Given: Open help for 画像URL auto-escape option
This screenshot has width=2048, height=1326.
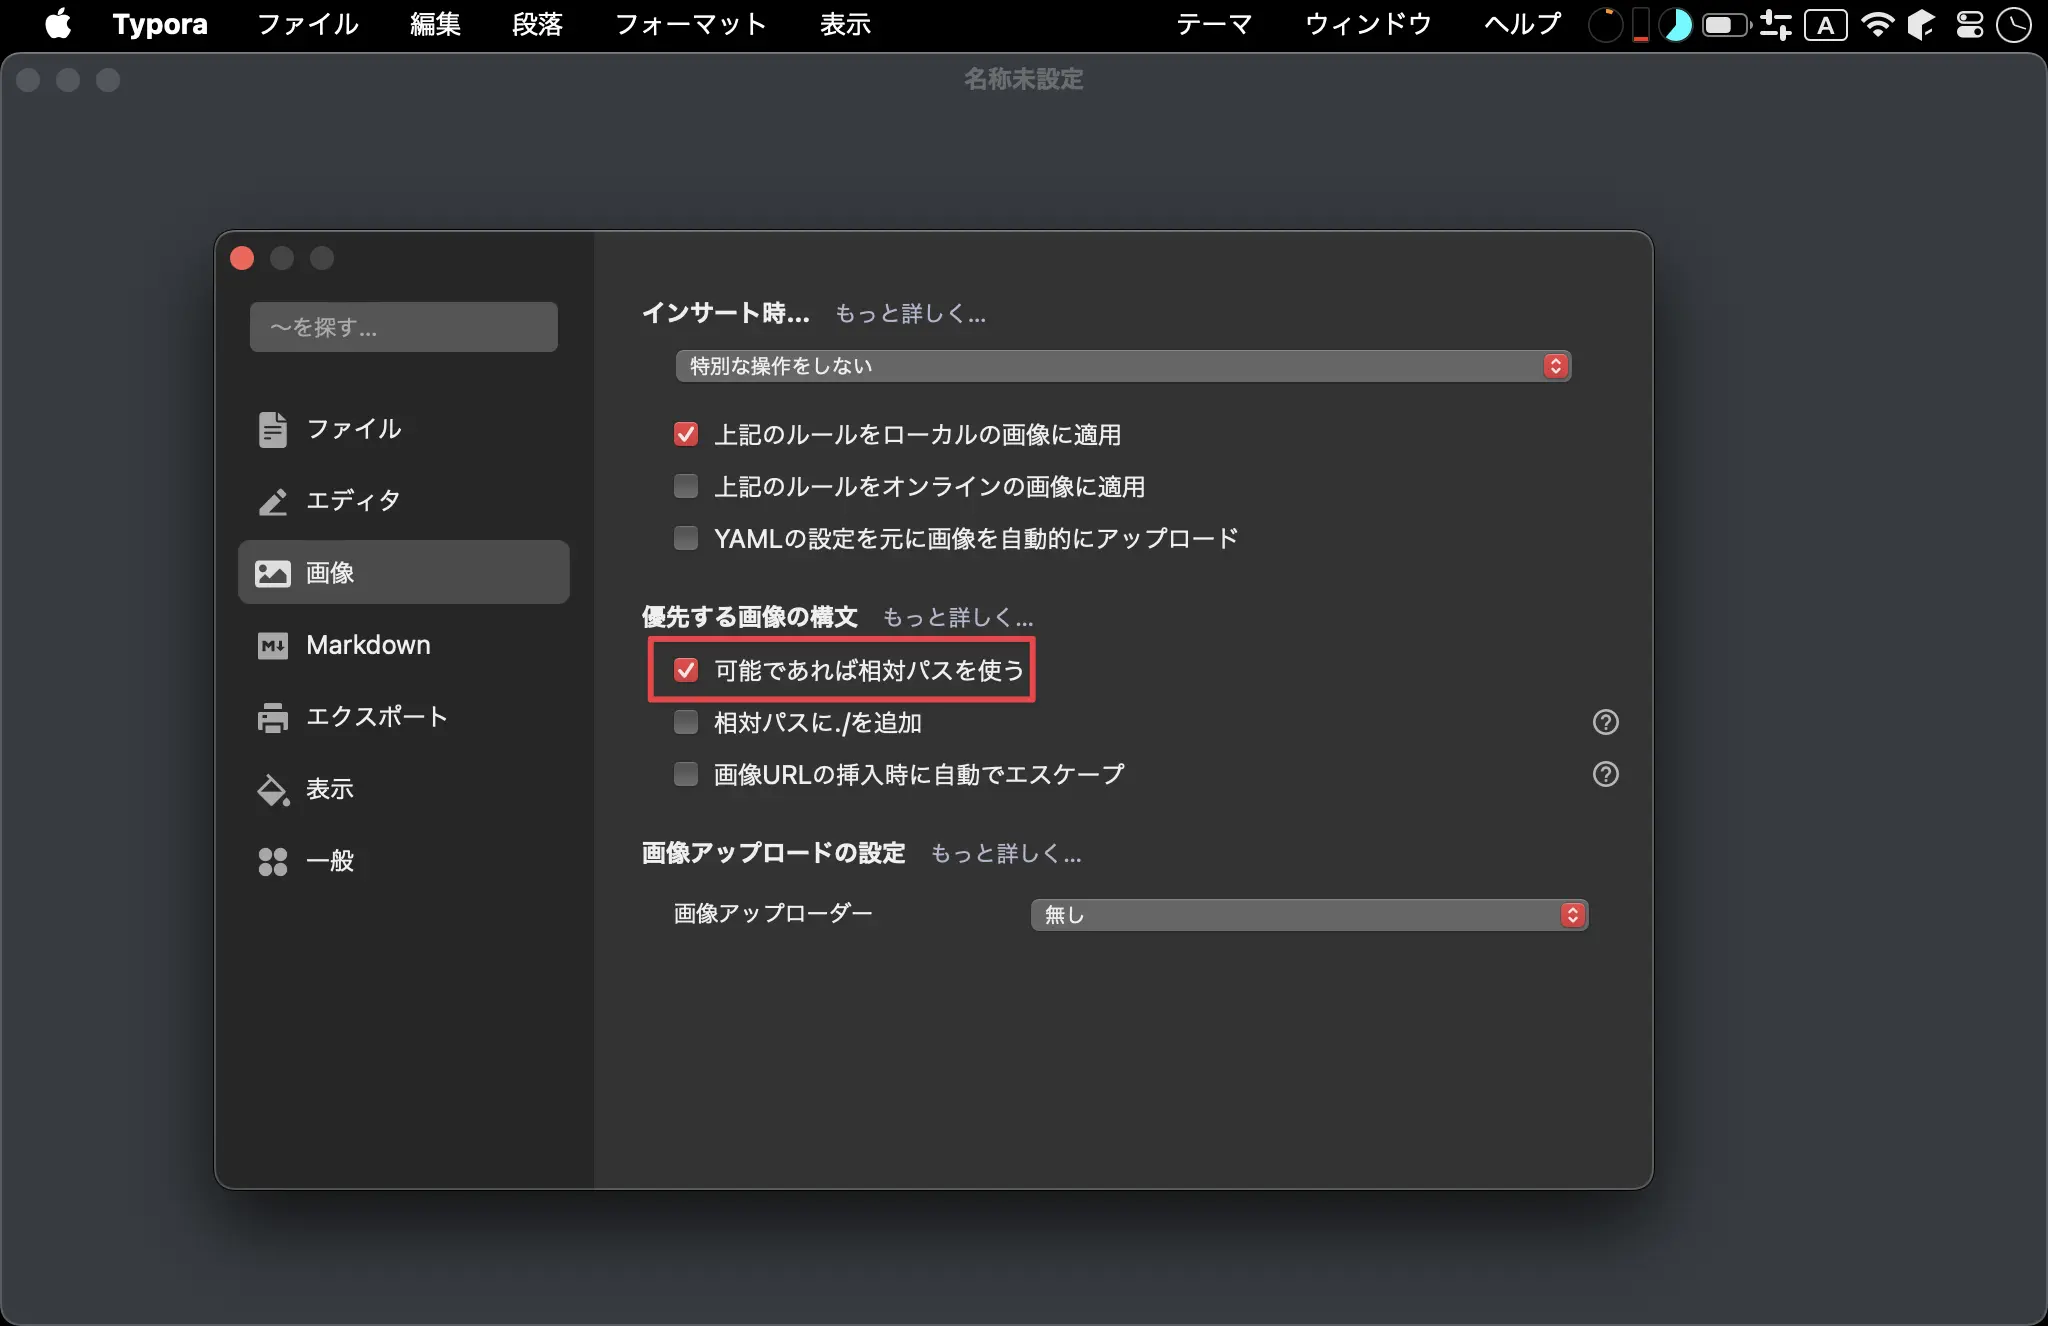Looking at the screenshot, I should point(1605,774).
